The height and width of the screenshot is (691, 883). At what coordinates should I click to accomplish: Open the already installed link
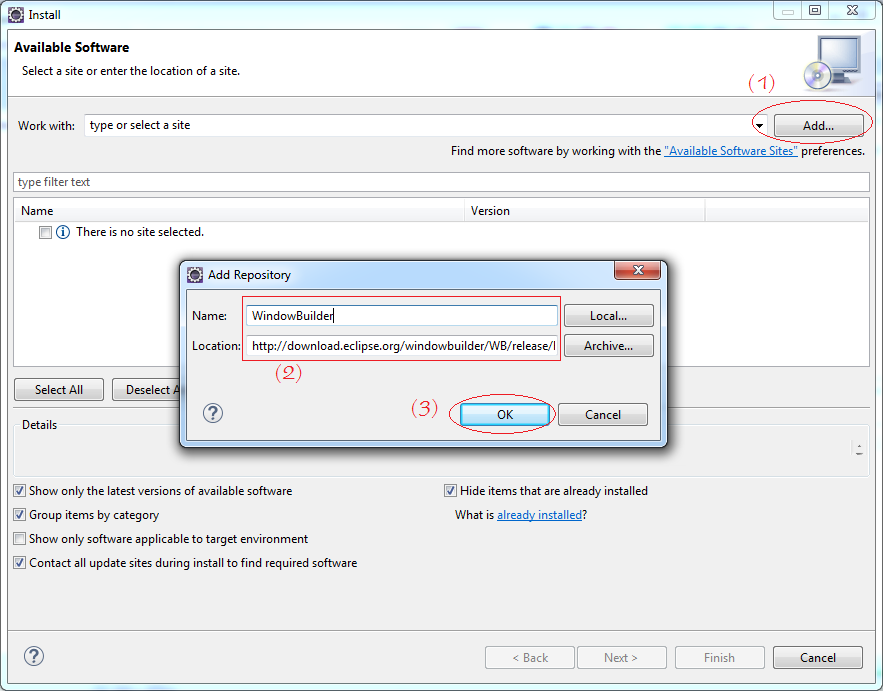coord(539,515)
